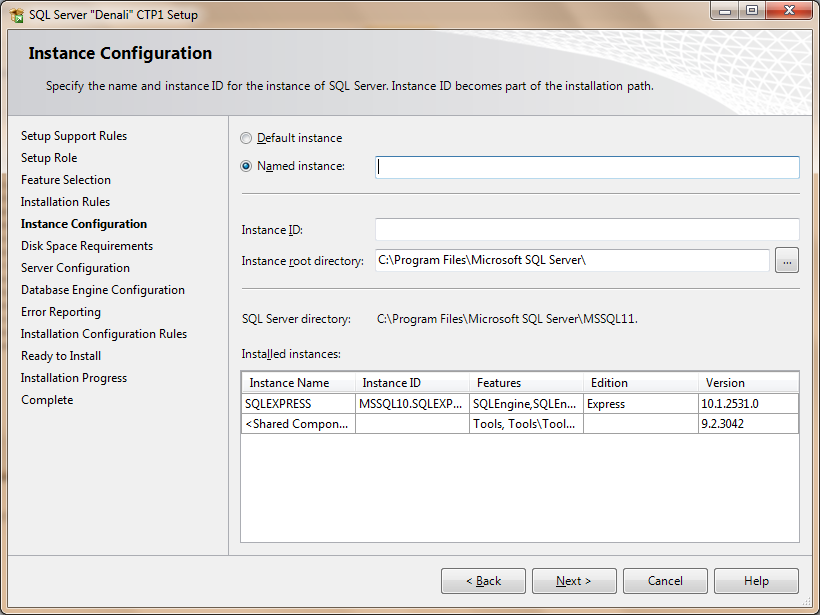Open the browse (...) button for root directory
This screenshot has width=820, height=615.
coord(787,260)
